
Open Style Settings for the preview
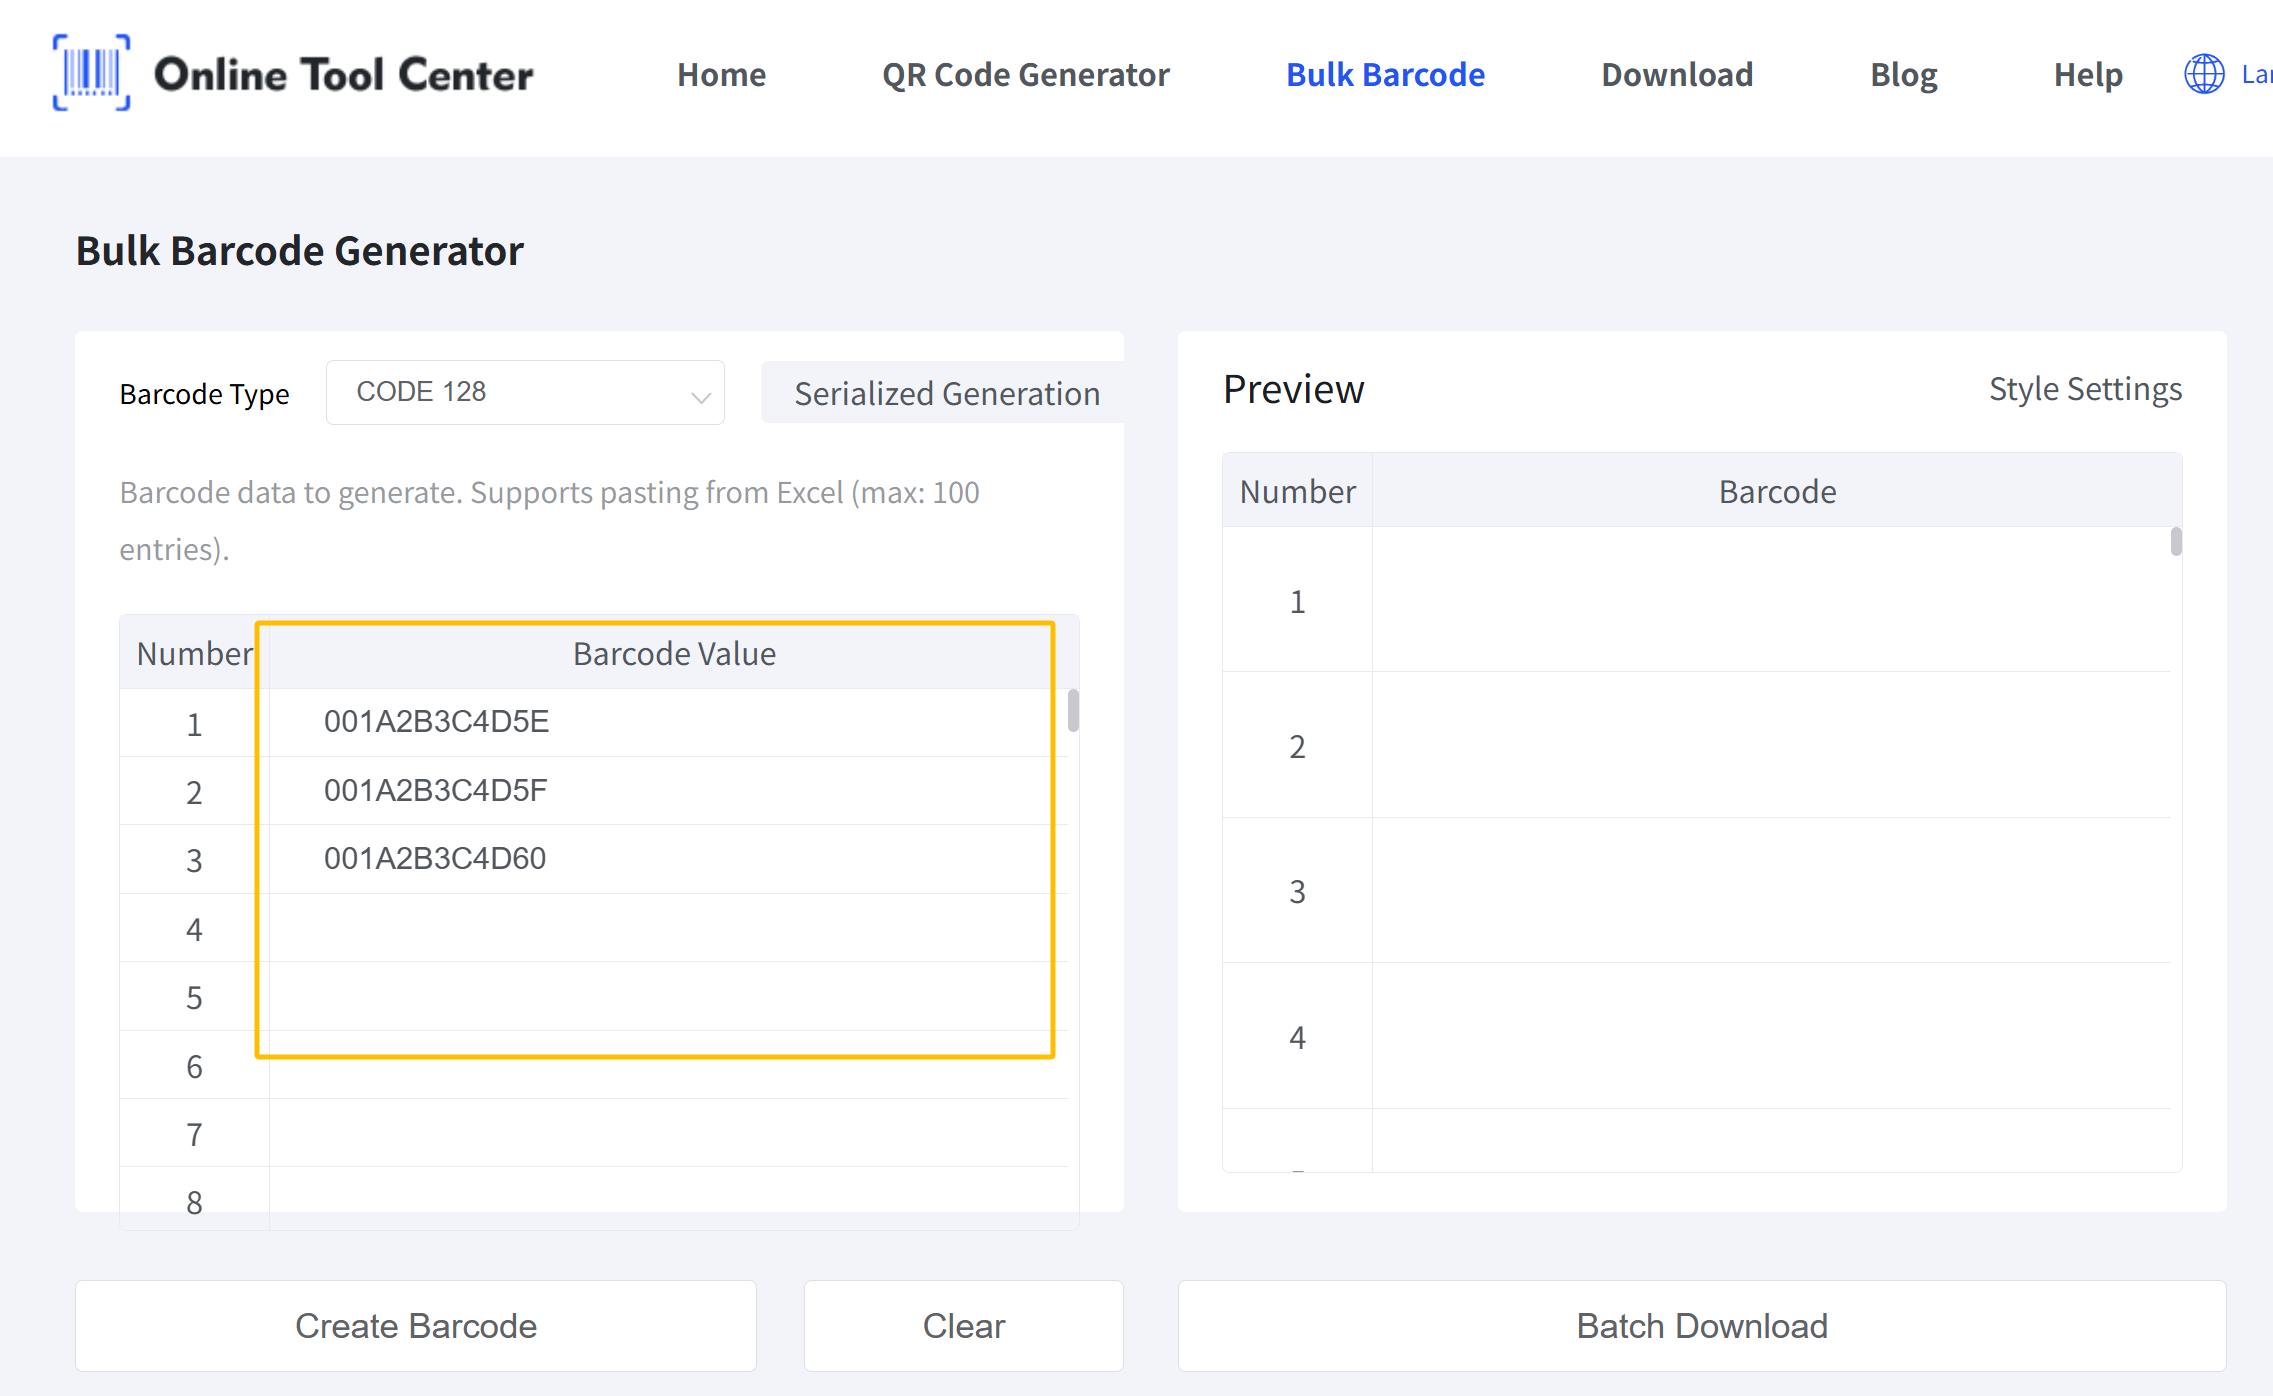click(2084, 389)
